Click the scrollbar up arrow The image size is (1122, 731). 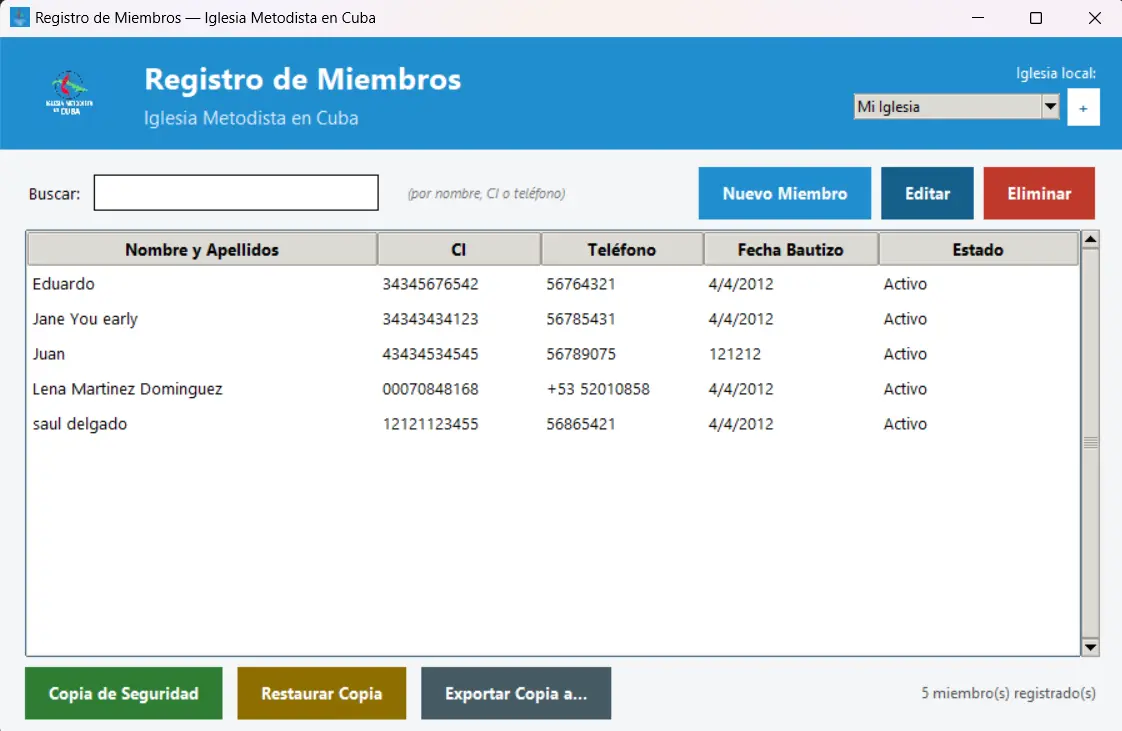(x=1090, y=240)
